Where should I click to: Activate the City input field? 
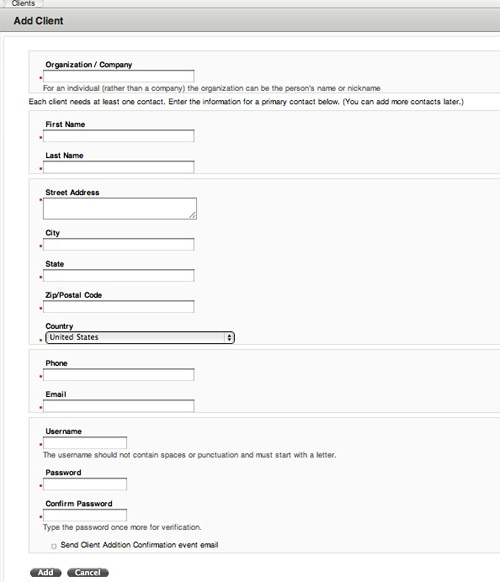118,245
